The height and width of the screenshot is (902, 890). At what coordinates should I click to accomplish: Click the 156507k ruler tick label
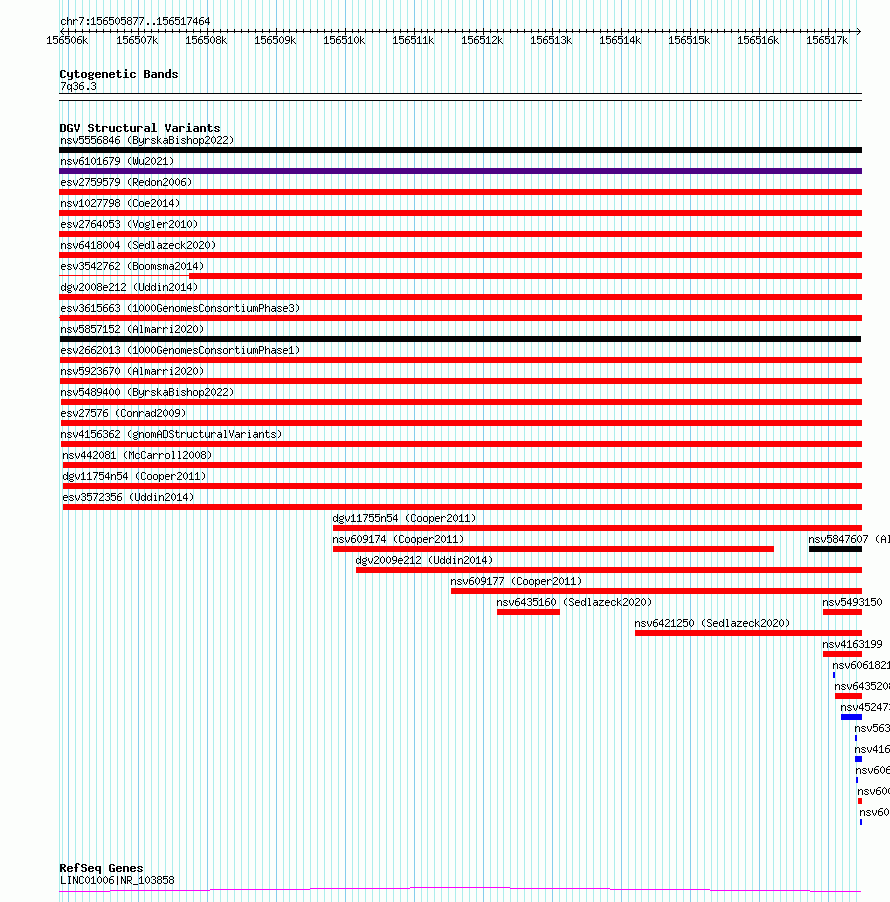137,40
